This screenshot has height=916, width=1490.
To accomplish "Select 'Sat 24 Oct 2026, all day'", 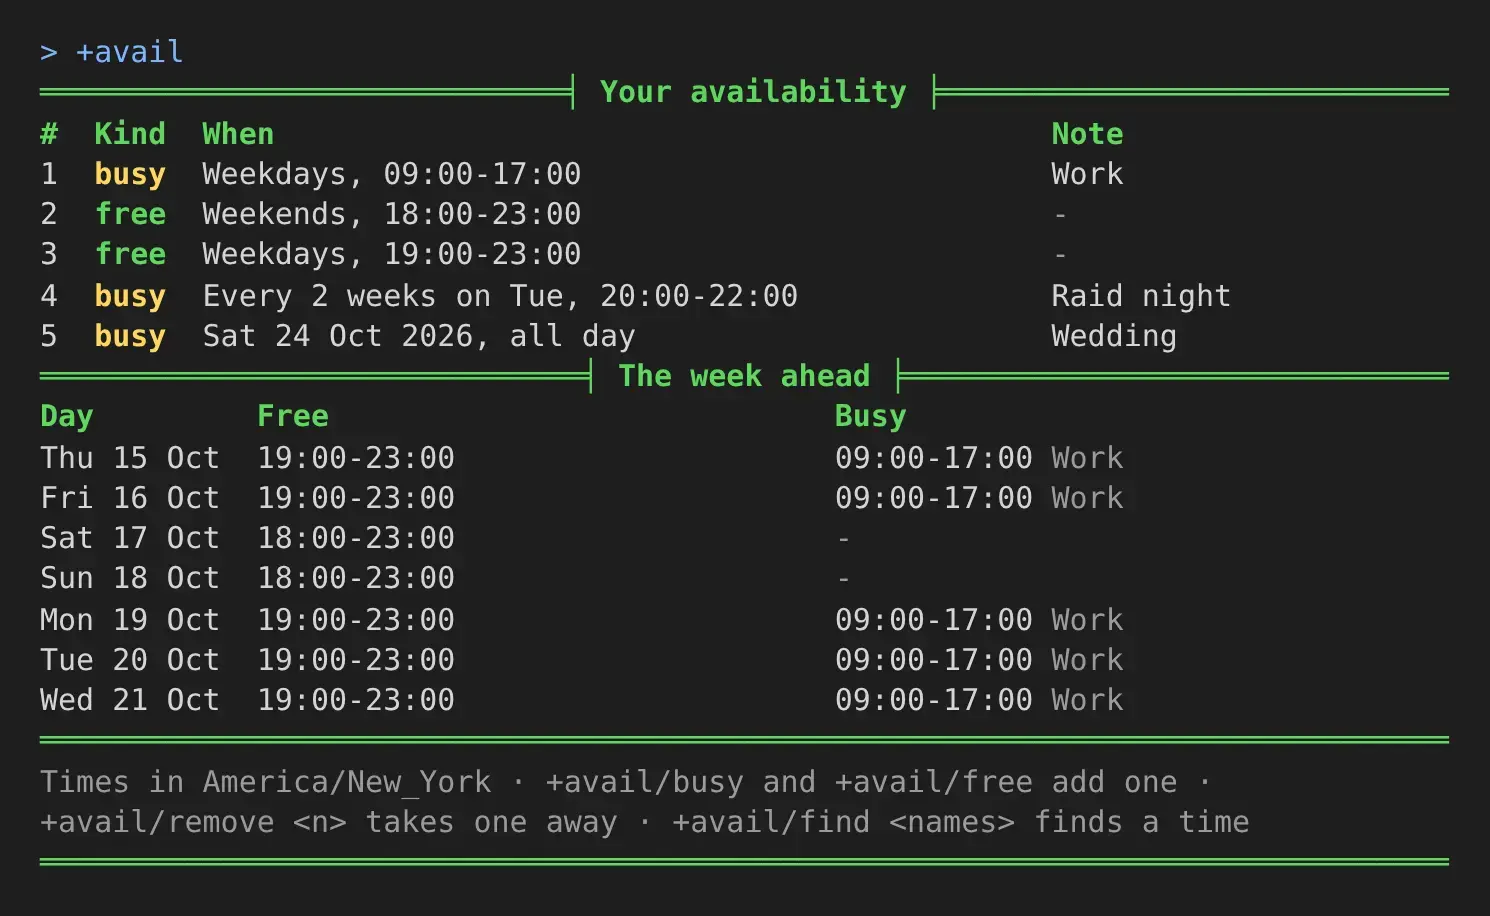I will 419,336.
